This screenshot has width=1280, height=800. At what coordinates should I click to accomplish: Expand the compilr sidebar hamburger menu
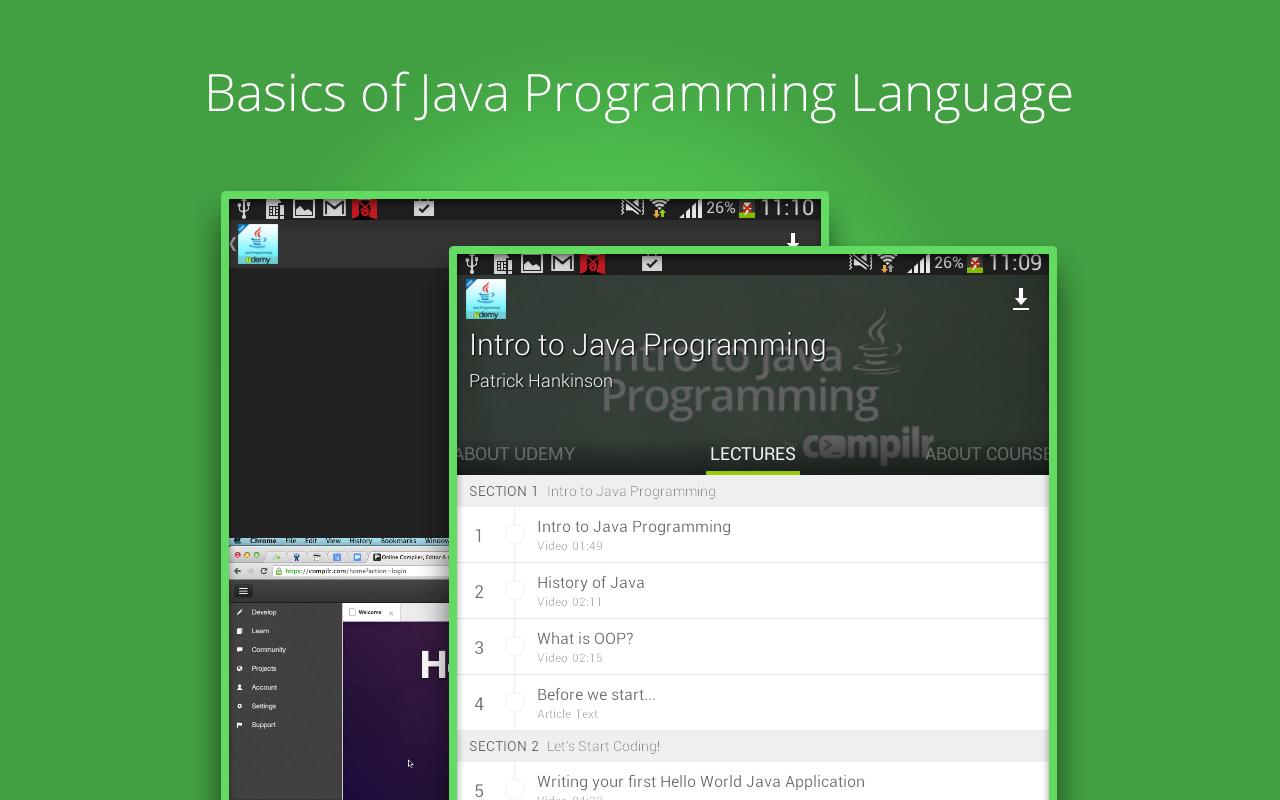(x=242, y=590)
